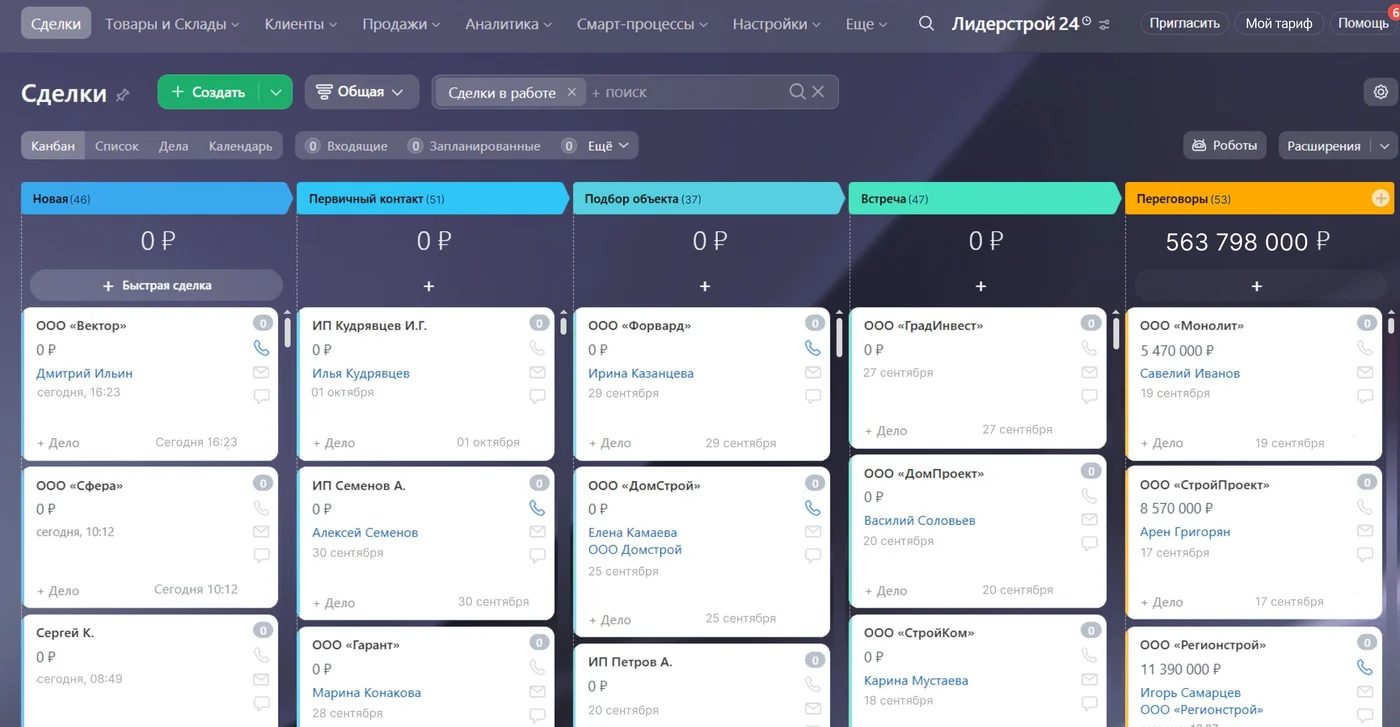Open the Расширения dropdown arrow
Screen dimensions: 1400x727
click(1385, 146)
